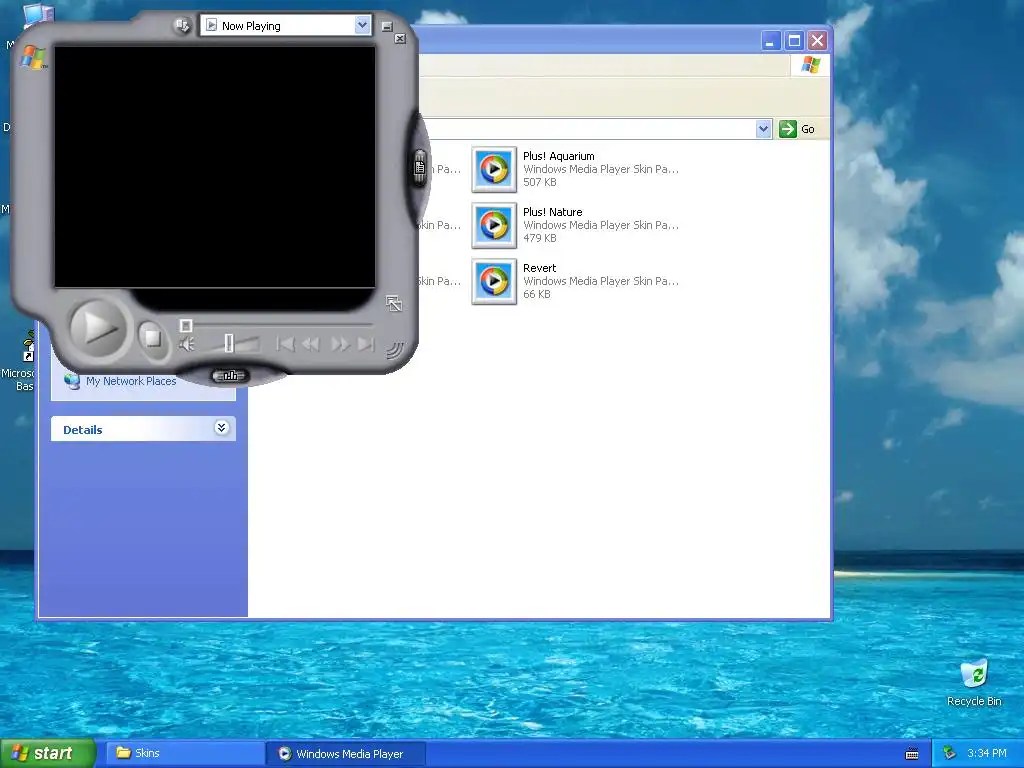Switch to Skins taskbar button
Screen dimensions: 1024x768
186,754
